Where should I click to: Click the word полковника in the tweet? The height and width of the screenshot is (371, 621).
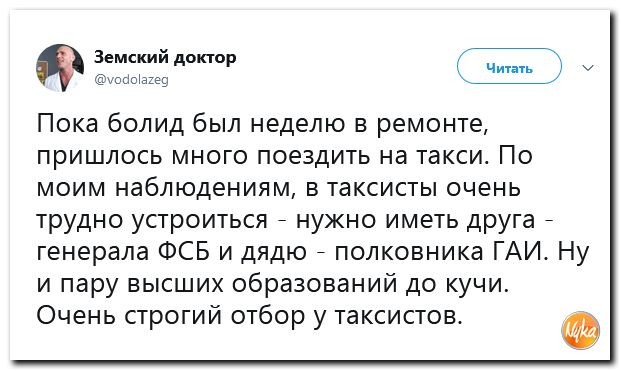click(410, 251)
